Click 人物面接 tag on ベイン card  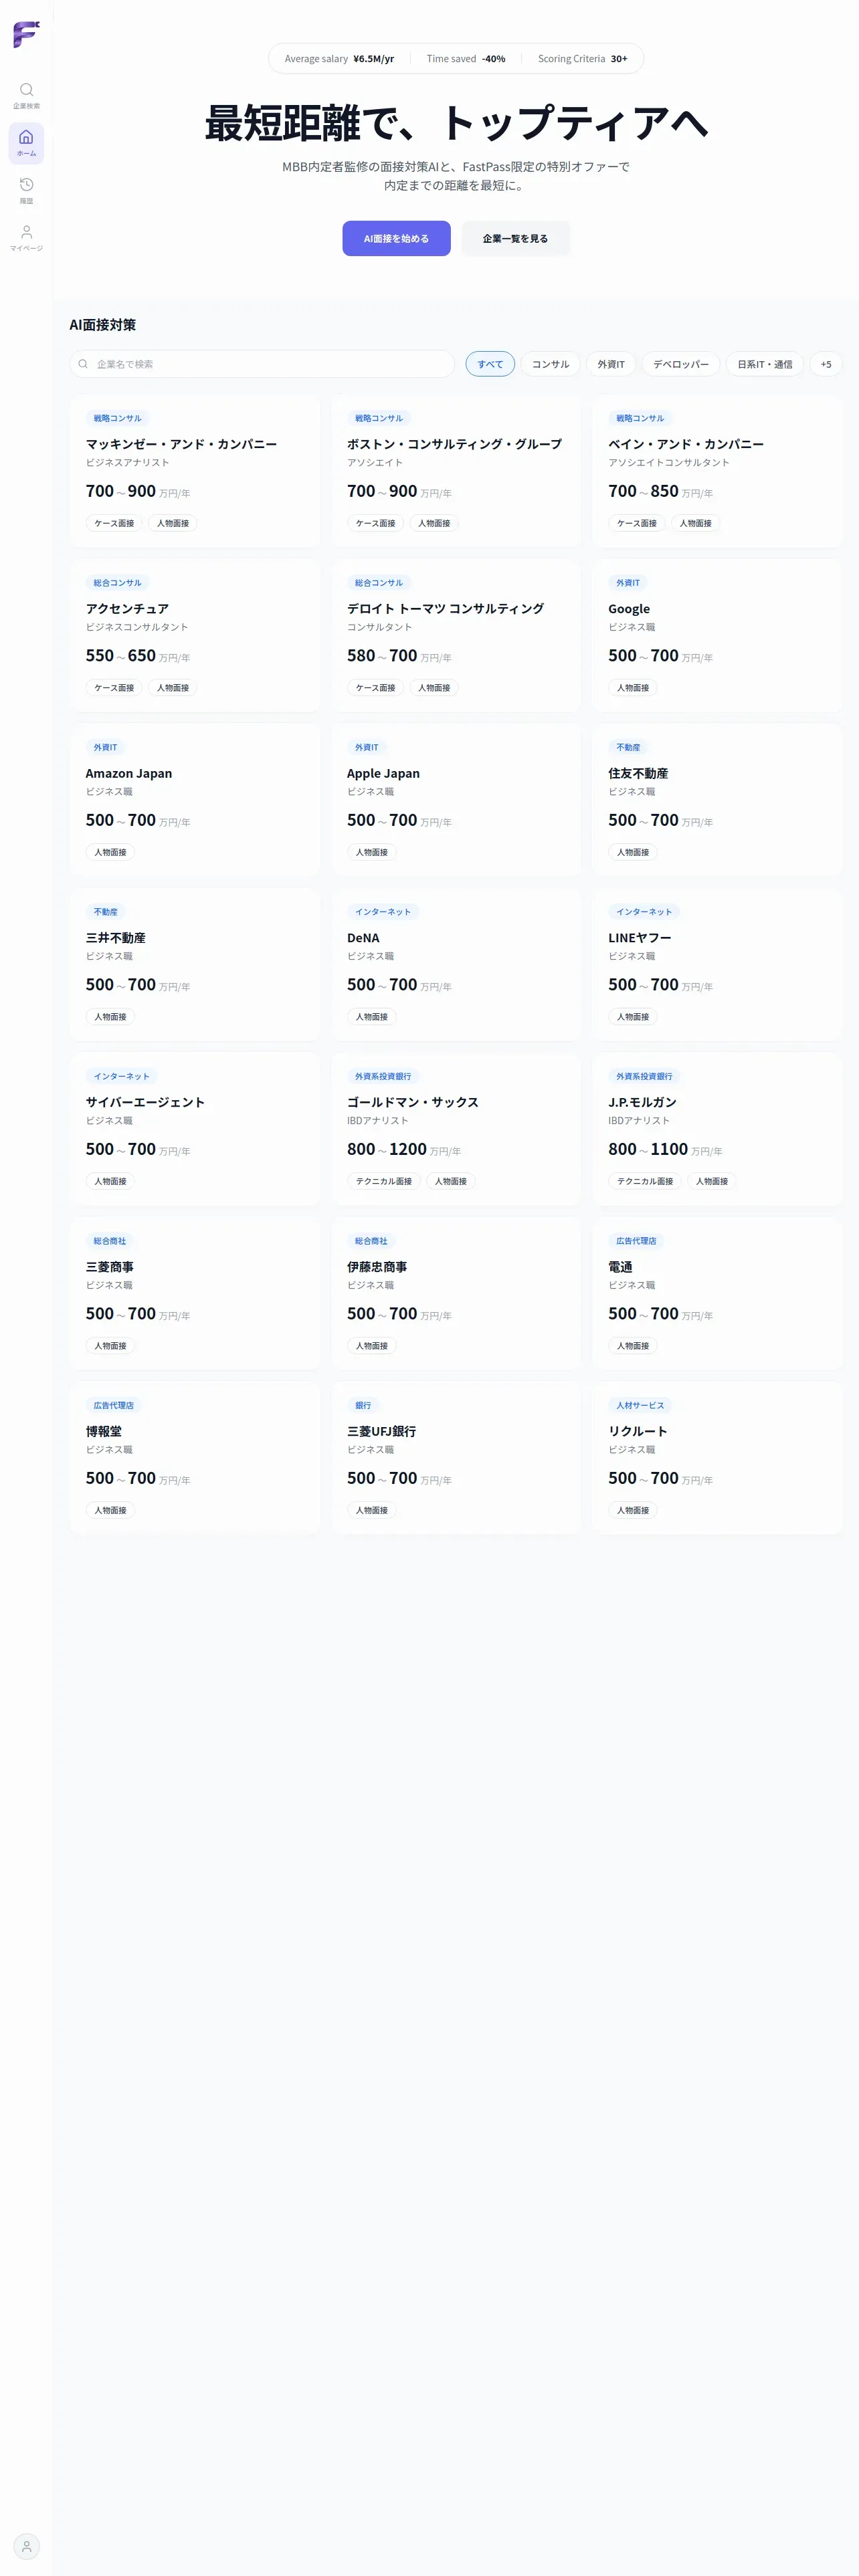696,523
